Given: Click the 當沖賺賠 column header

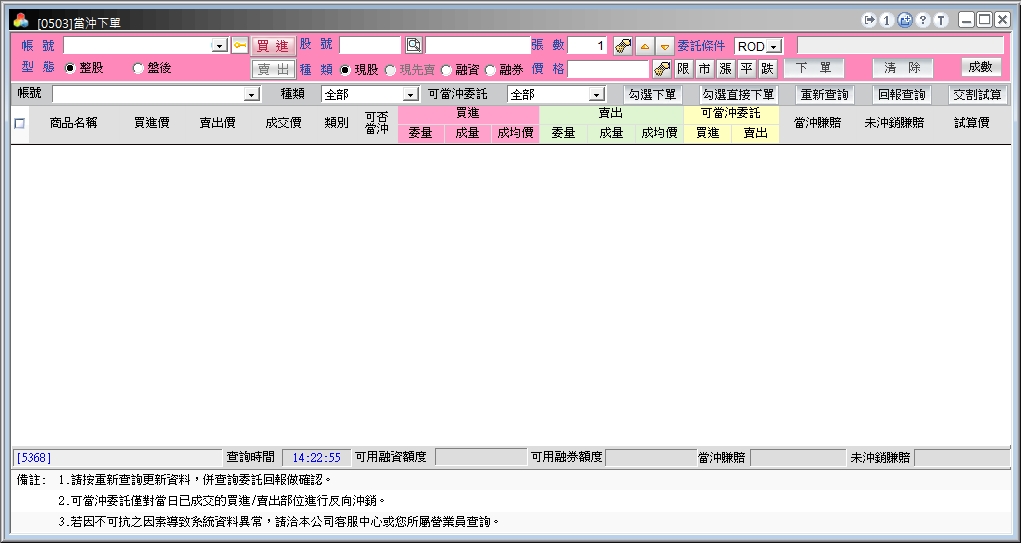Looking at the screenshot, I should point(818,122).
